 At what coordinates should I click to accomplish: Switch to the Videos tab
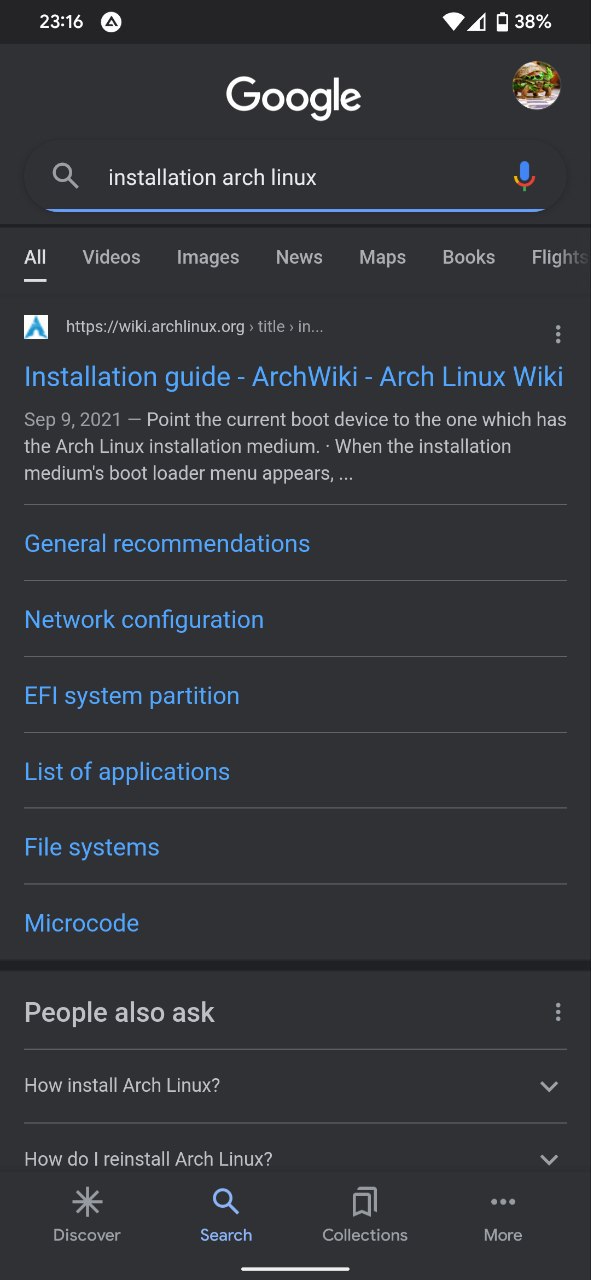[x=111, y=257]
